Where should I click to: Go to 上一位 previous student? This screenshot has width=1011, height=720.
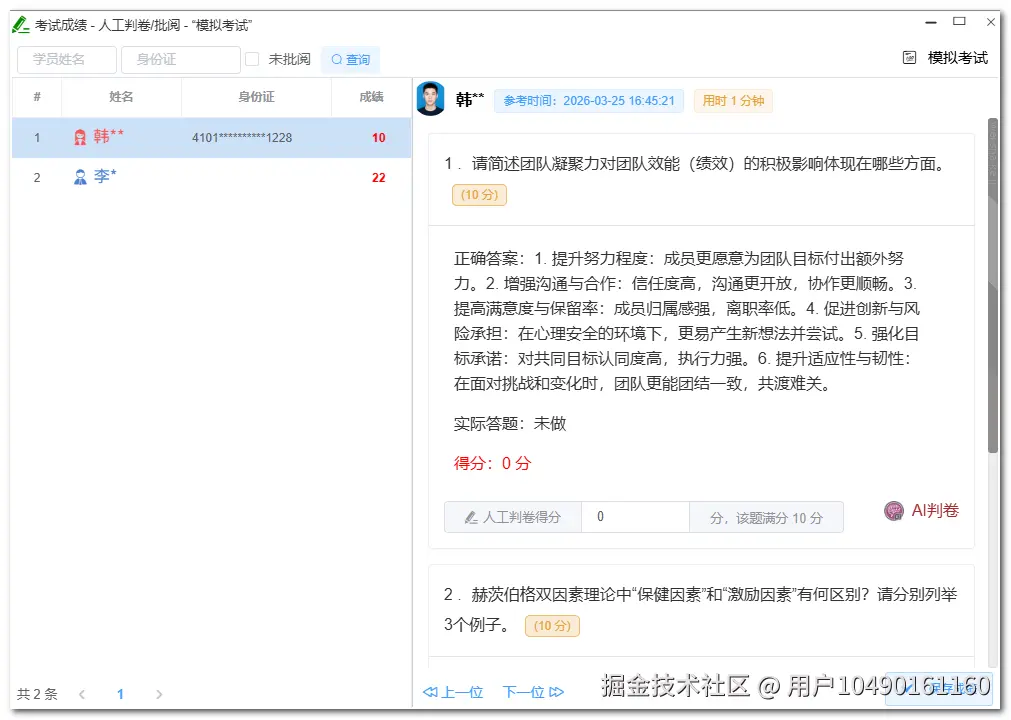pyautogui.click(x=453, y=692)
